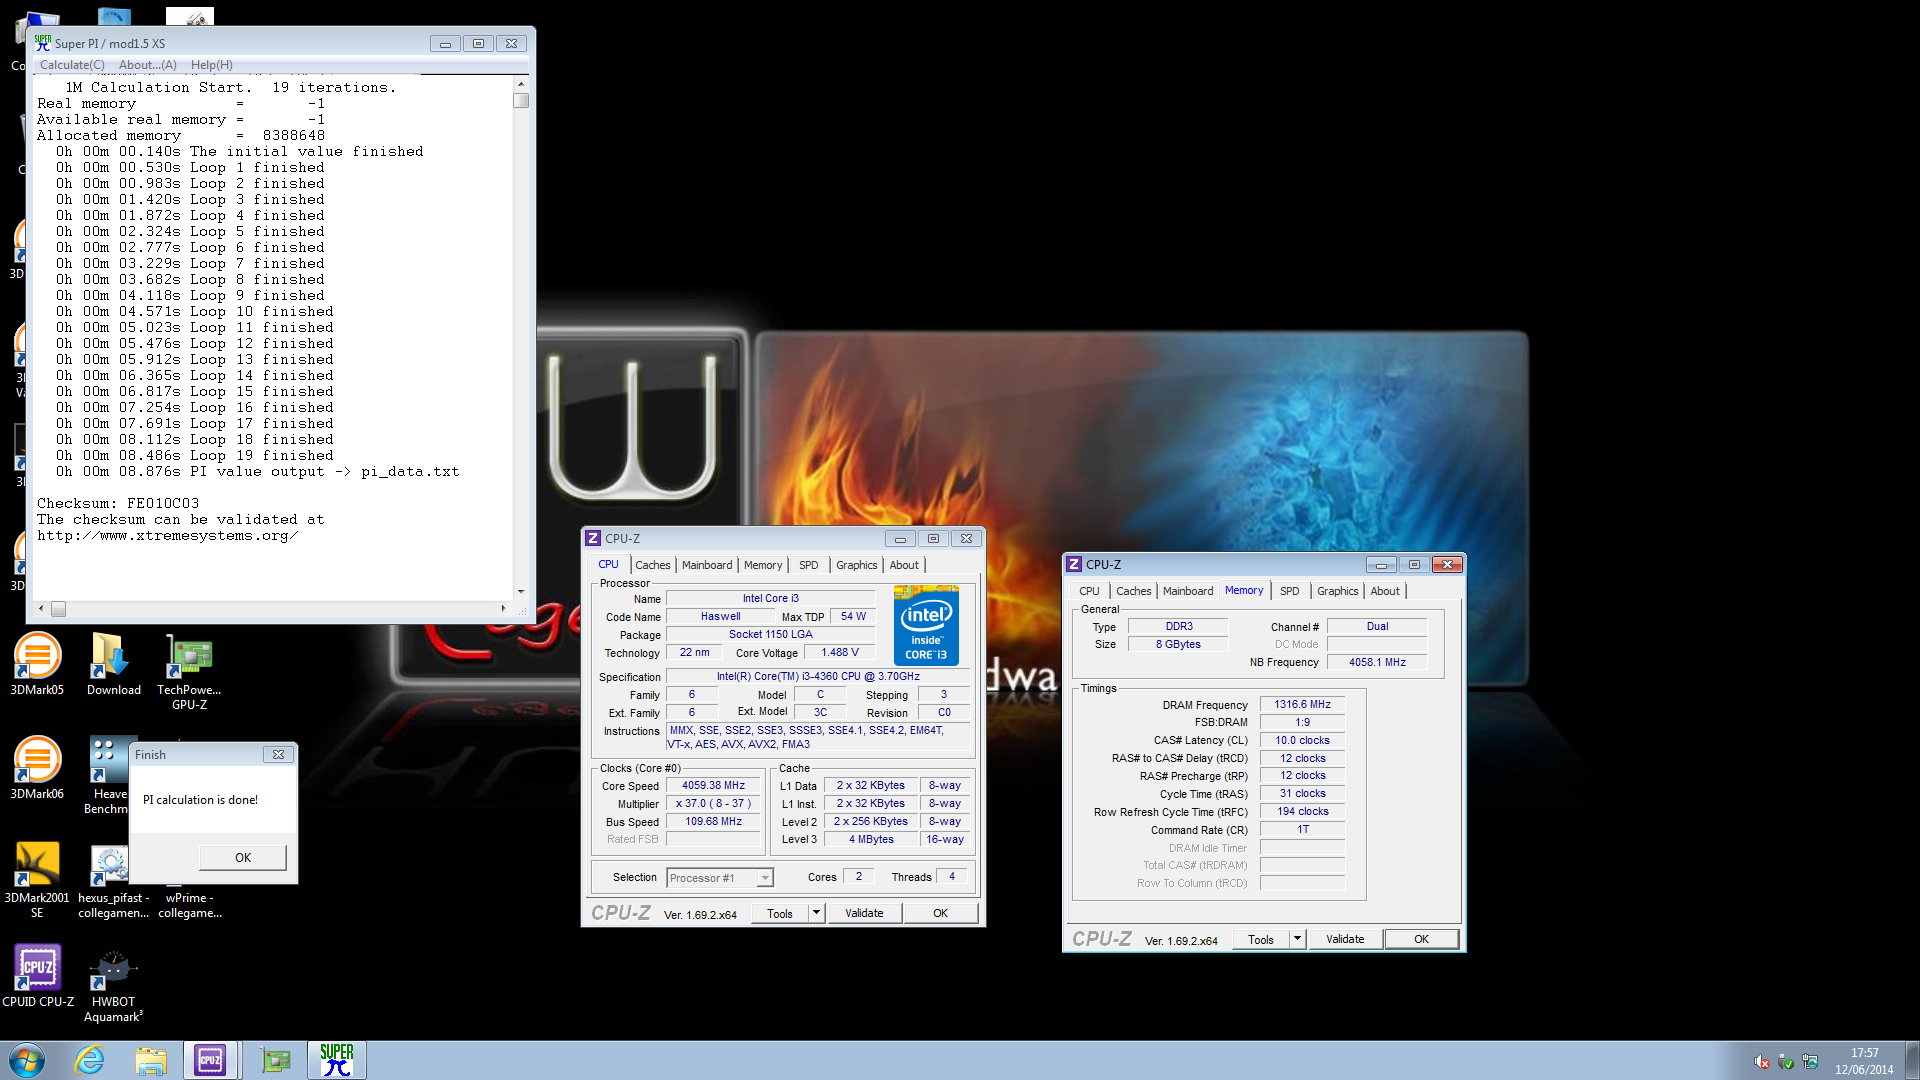Expand Tools dropdown arrow in right CPU-Z

tap(1297, 939)
